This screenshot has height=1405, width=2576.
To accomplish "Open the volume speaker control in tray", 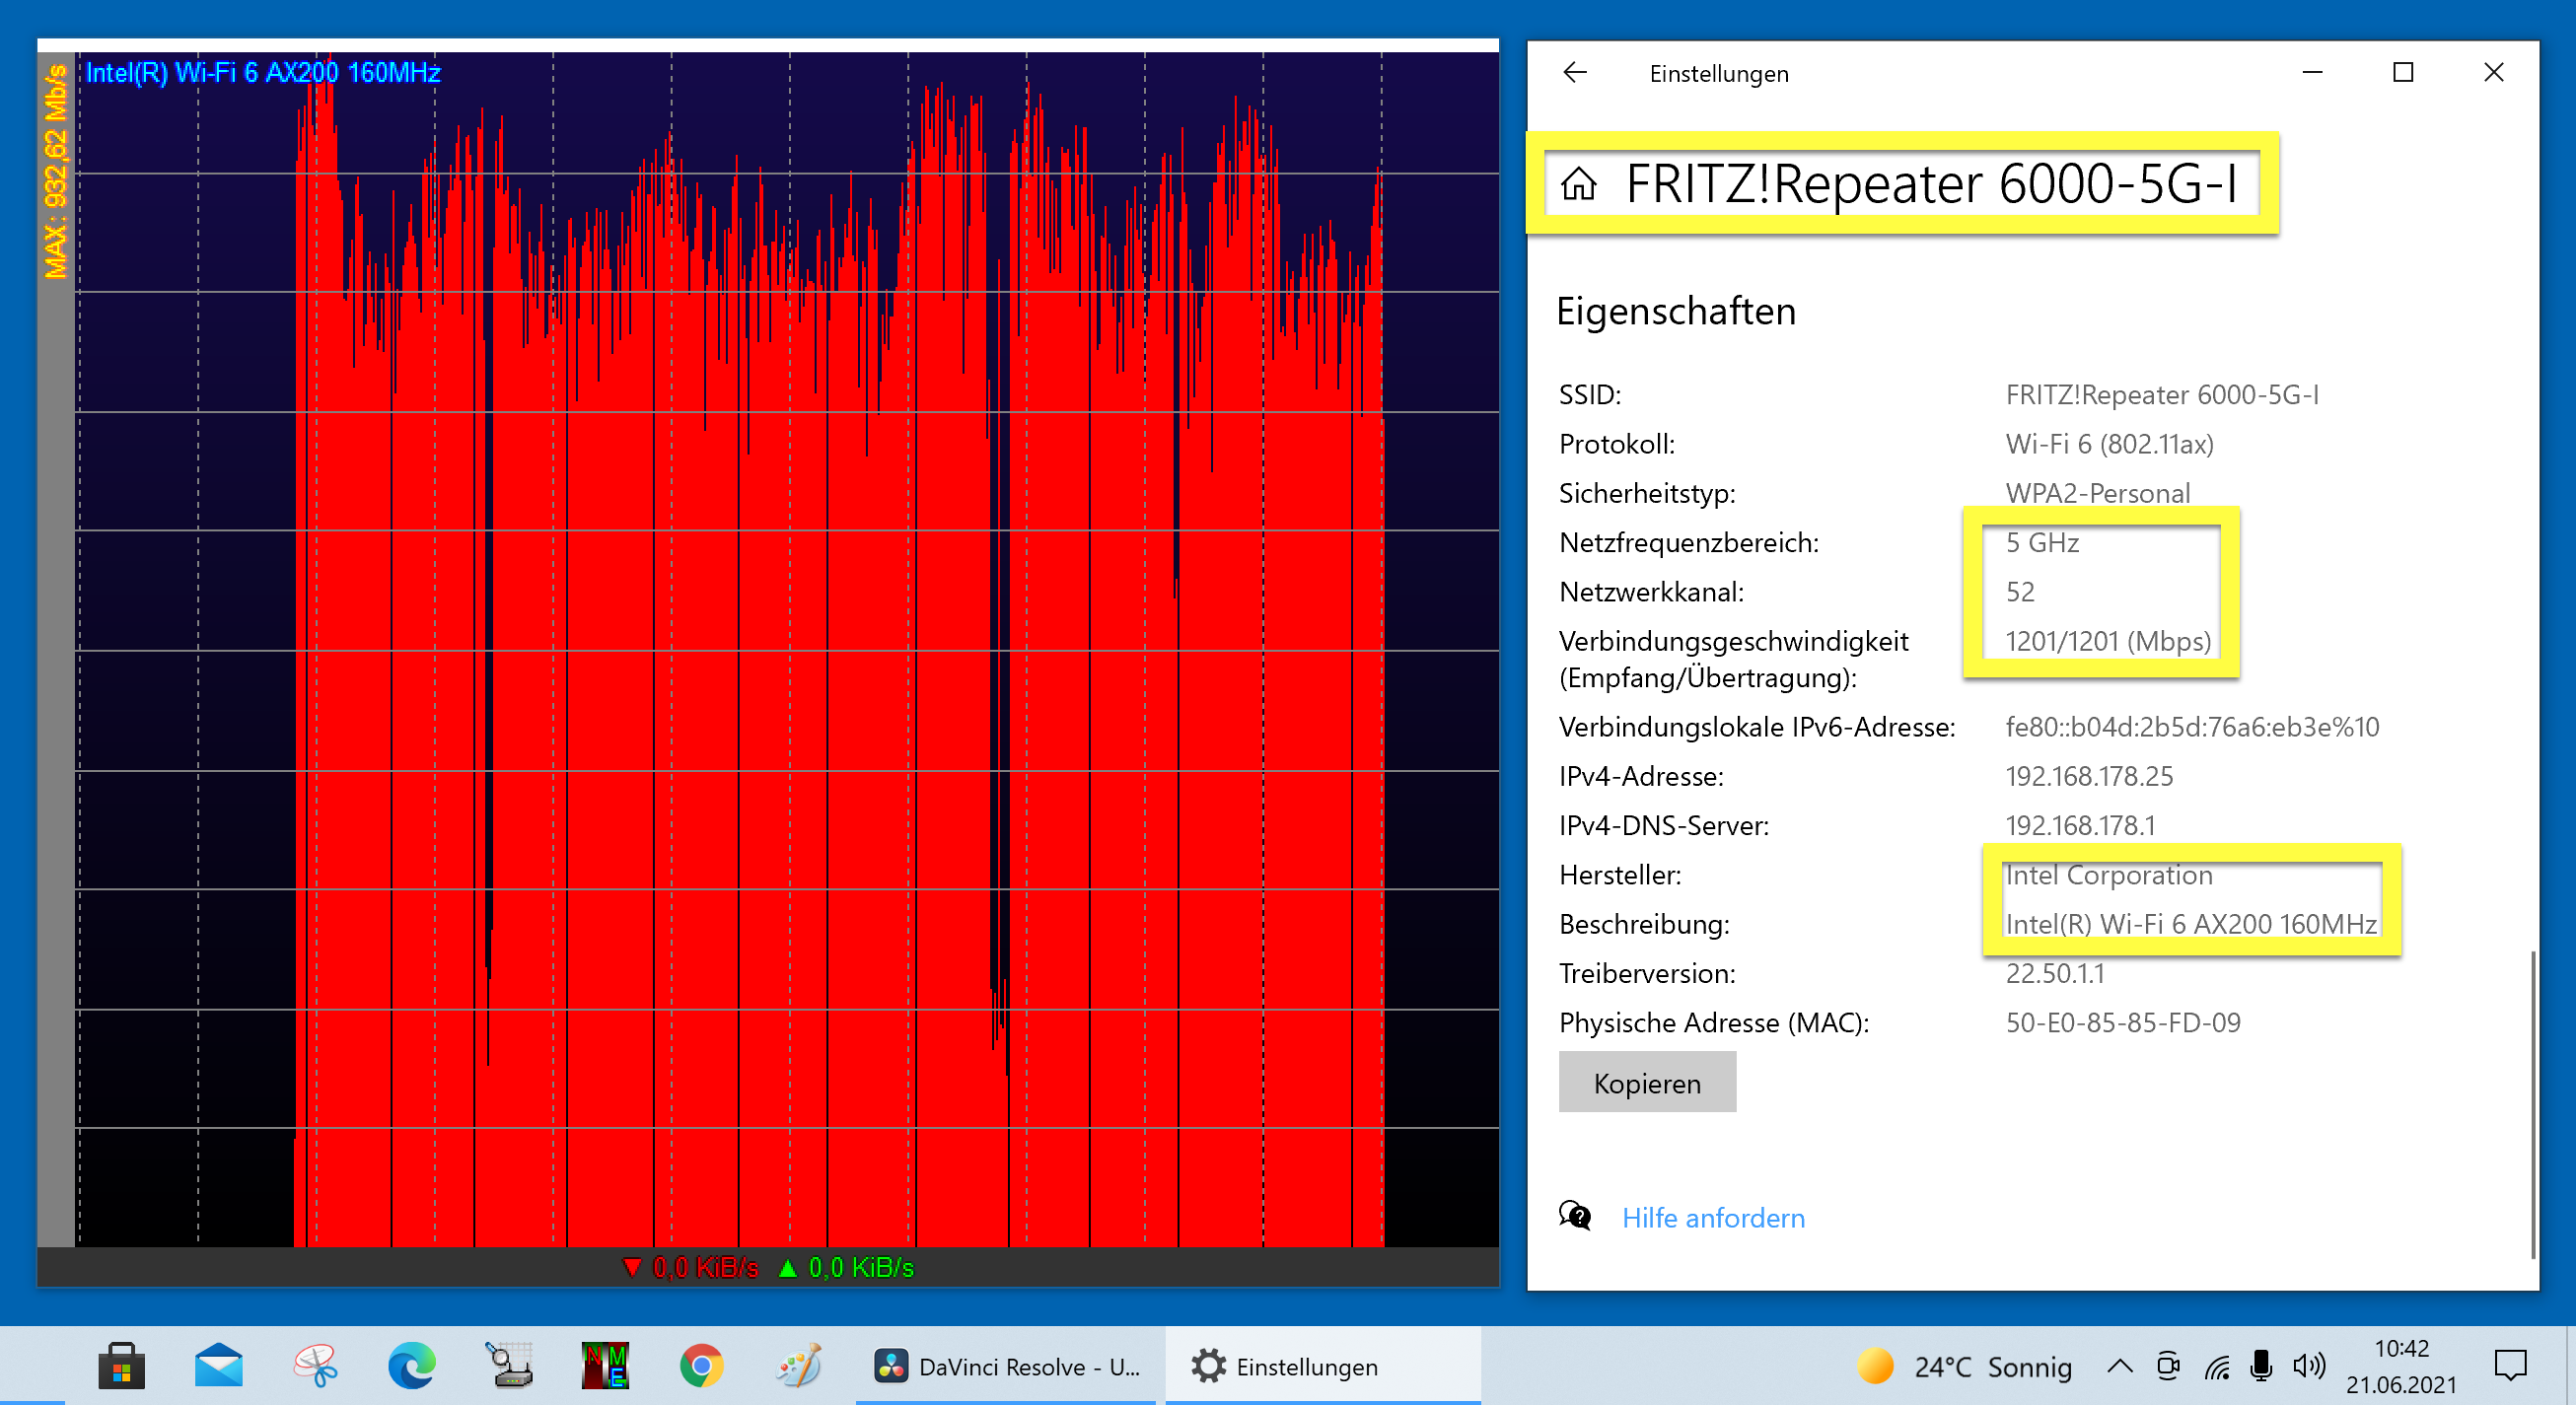I will tap(2308, 1366).
